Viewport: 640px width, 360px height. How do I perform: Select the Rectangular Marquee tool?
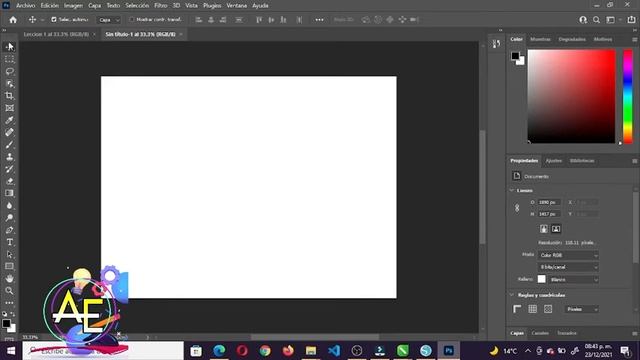[9, 59]
